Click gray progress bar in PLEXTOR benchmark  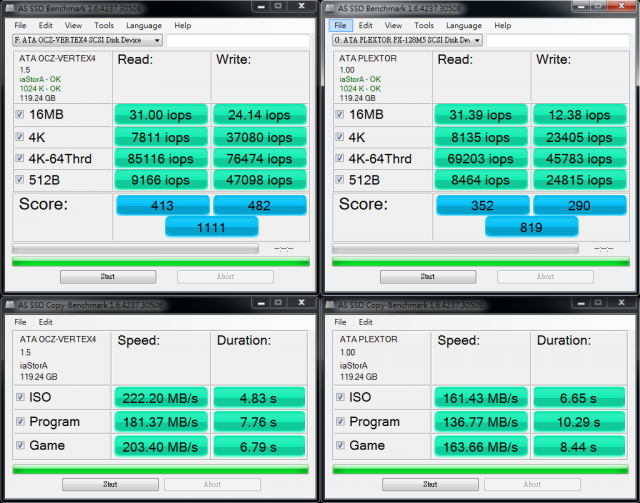pyautogui.click(x=455, y=248)
